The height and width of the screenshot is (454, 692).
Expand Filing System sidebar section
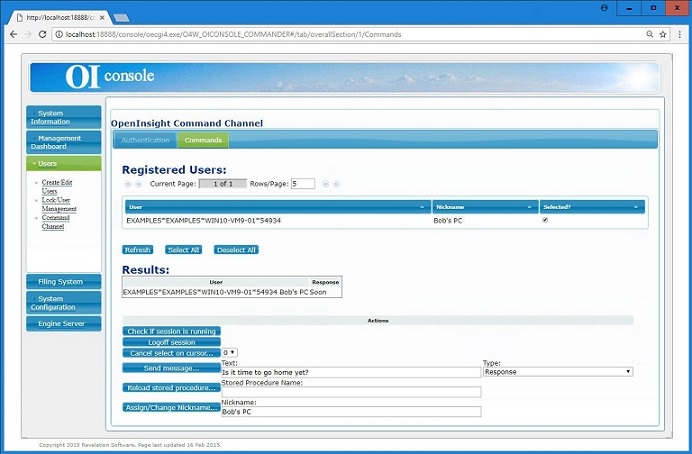[x=64, y=281]
